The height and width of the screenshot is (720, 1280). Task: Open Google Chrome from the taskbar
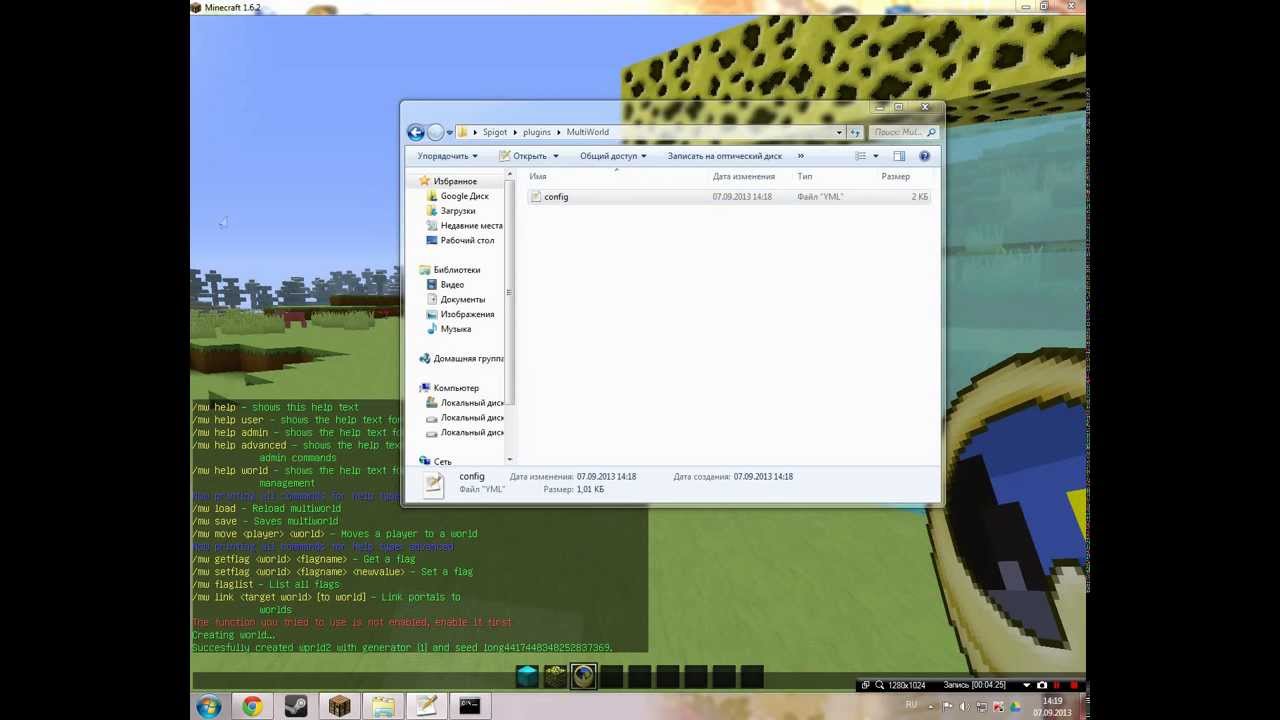pos(252,707)
